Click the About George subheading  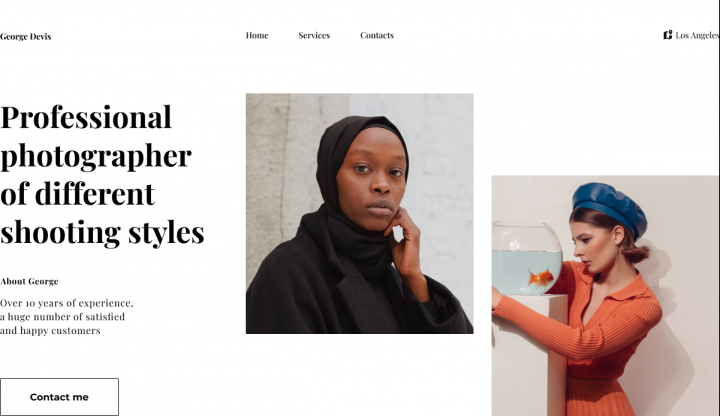tap(29, 281)
